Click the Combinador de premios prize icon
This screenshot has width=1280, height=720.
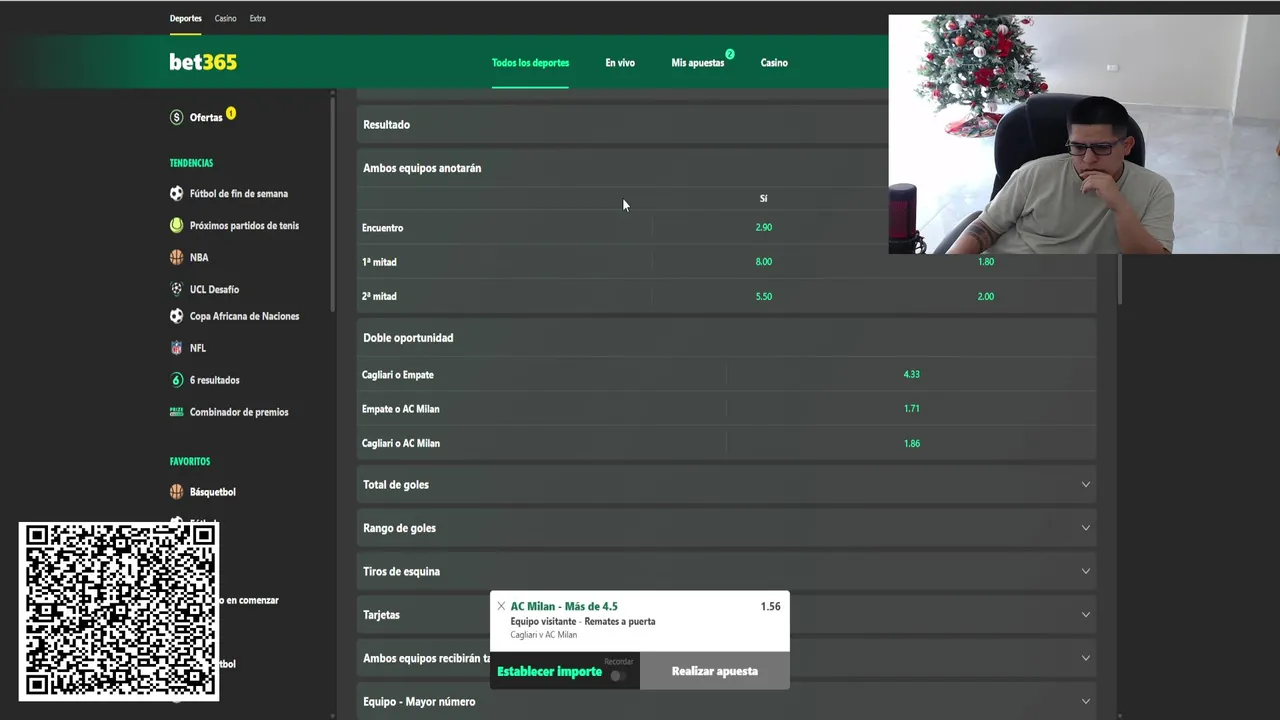pyautogui.click(x=177, y=412)
